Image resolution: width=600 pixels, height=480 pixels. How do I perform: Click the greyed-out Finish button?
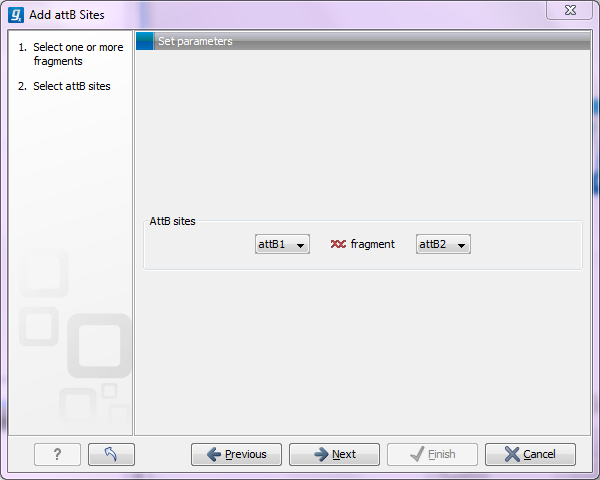[x=432, y=454]
